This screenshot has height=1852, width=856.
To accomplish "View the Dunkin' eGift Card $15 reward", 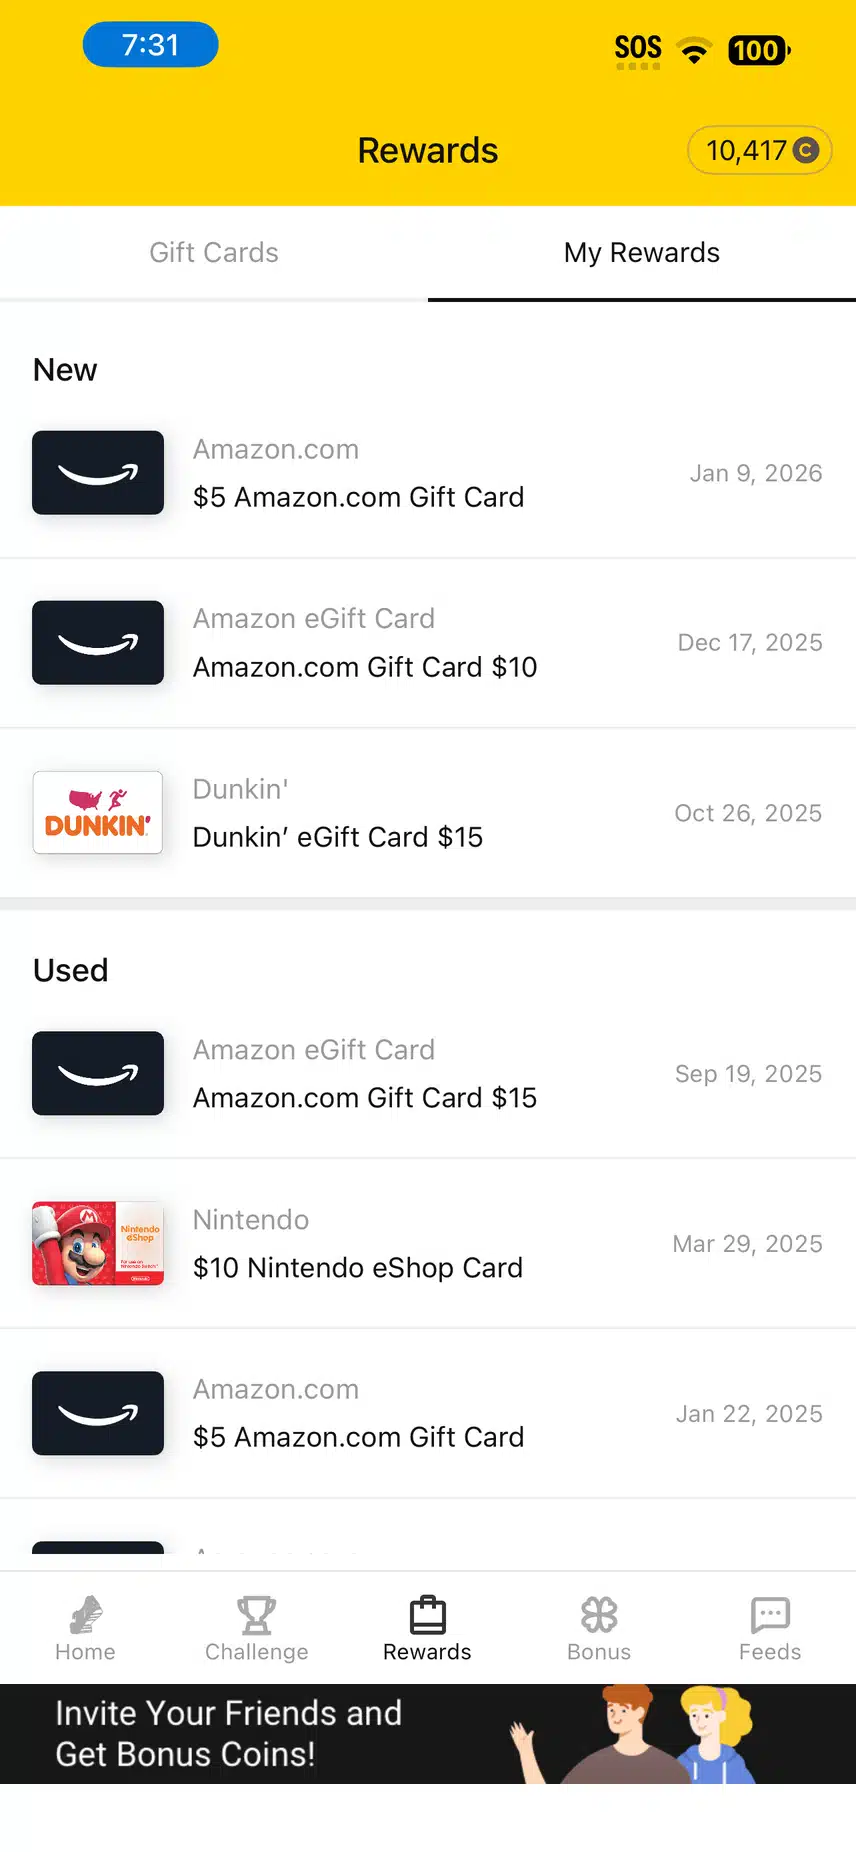I will tap(338, 837).
